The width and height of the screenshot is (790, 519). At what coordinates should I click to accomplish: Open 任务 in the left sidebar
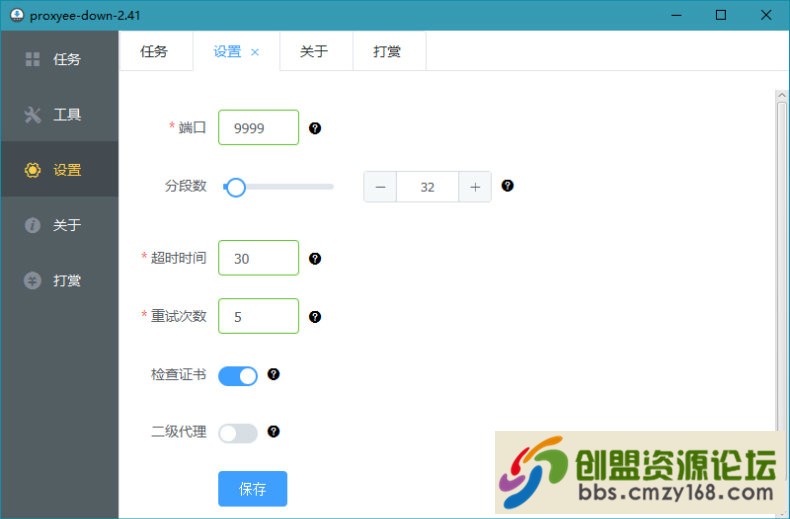point(59,59)
